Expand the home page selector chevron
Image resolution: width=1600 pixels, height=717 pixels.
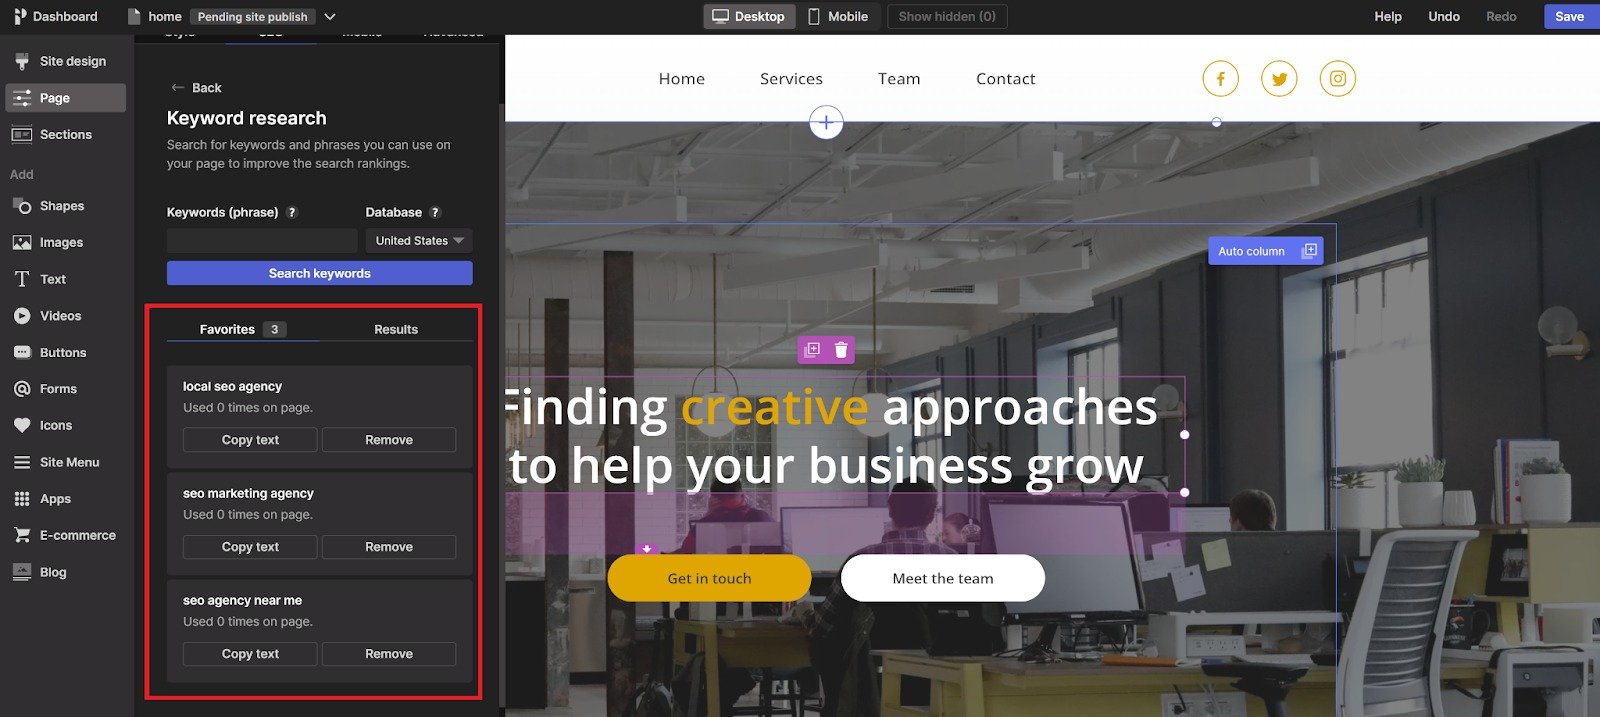[x=330, y=17]
